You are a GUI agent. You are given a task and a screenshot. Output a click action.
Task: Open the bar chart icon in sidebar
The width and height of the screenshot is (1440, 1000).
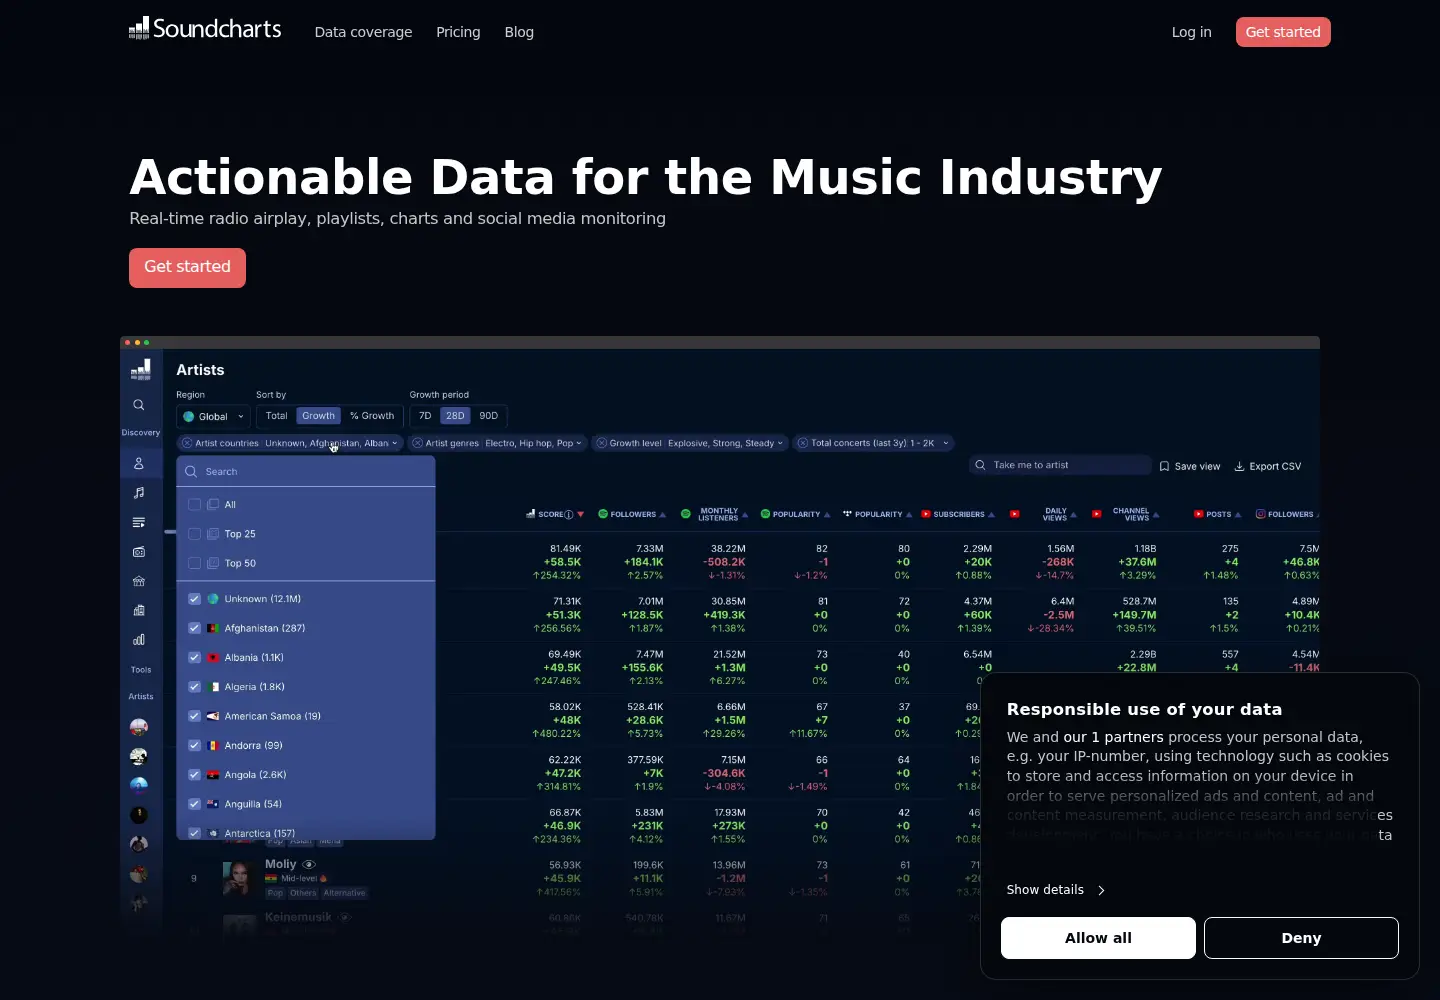[139, 640]
